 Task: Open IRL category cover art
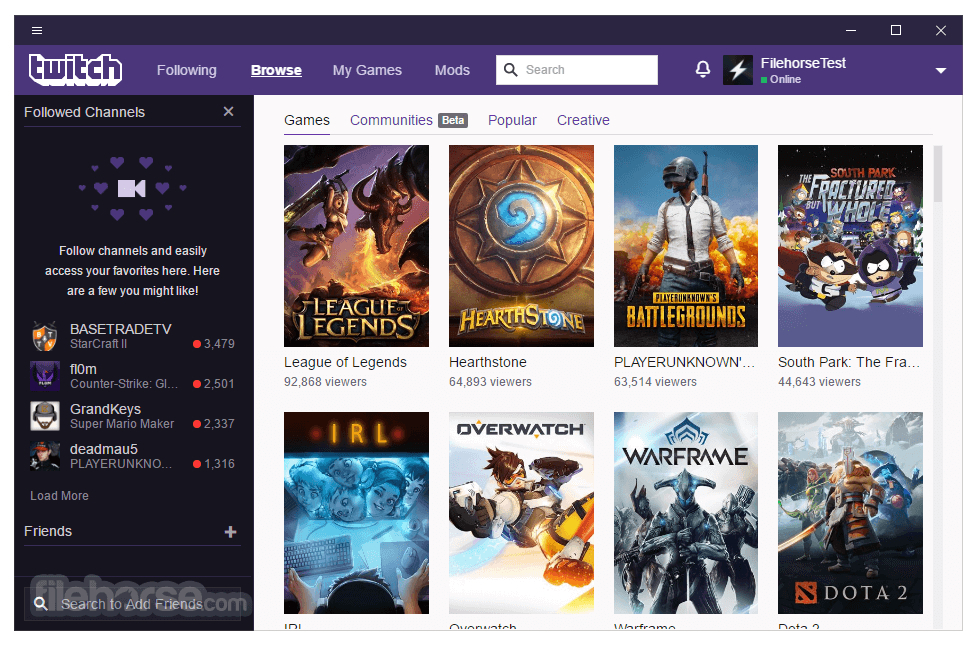pos(357,513)
